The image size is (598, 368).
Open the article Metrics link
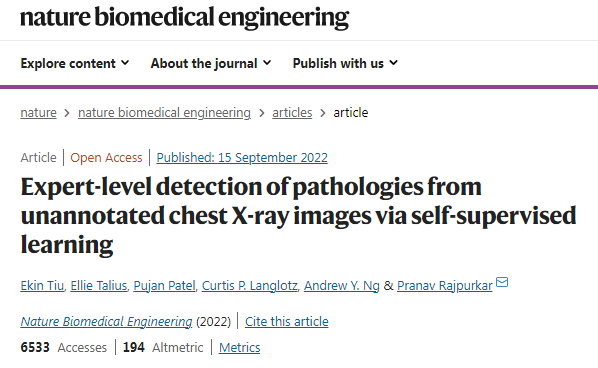coord(240,348)
